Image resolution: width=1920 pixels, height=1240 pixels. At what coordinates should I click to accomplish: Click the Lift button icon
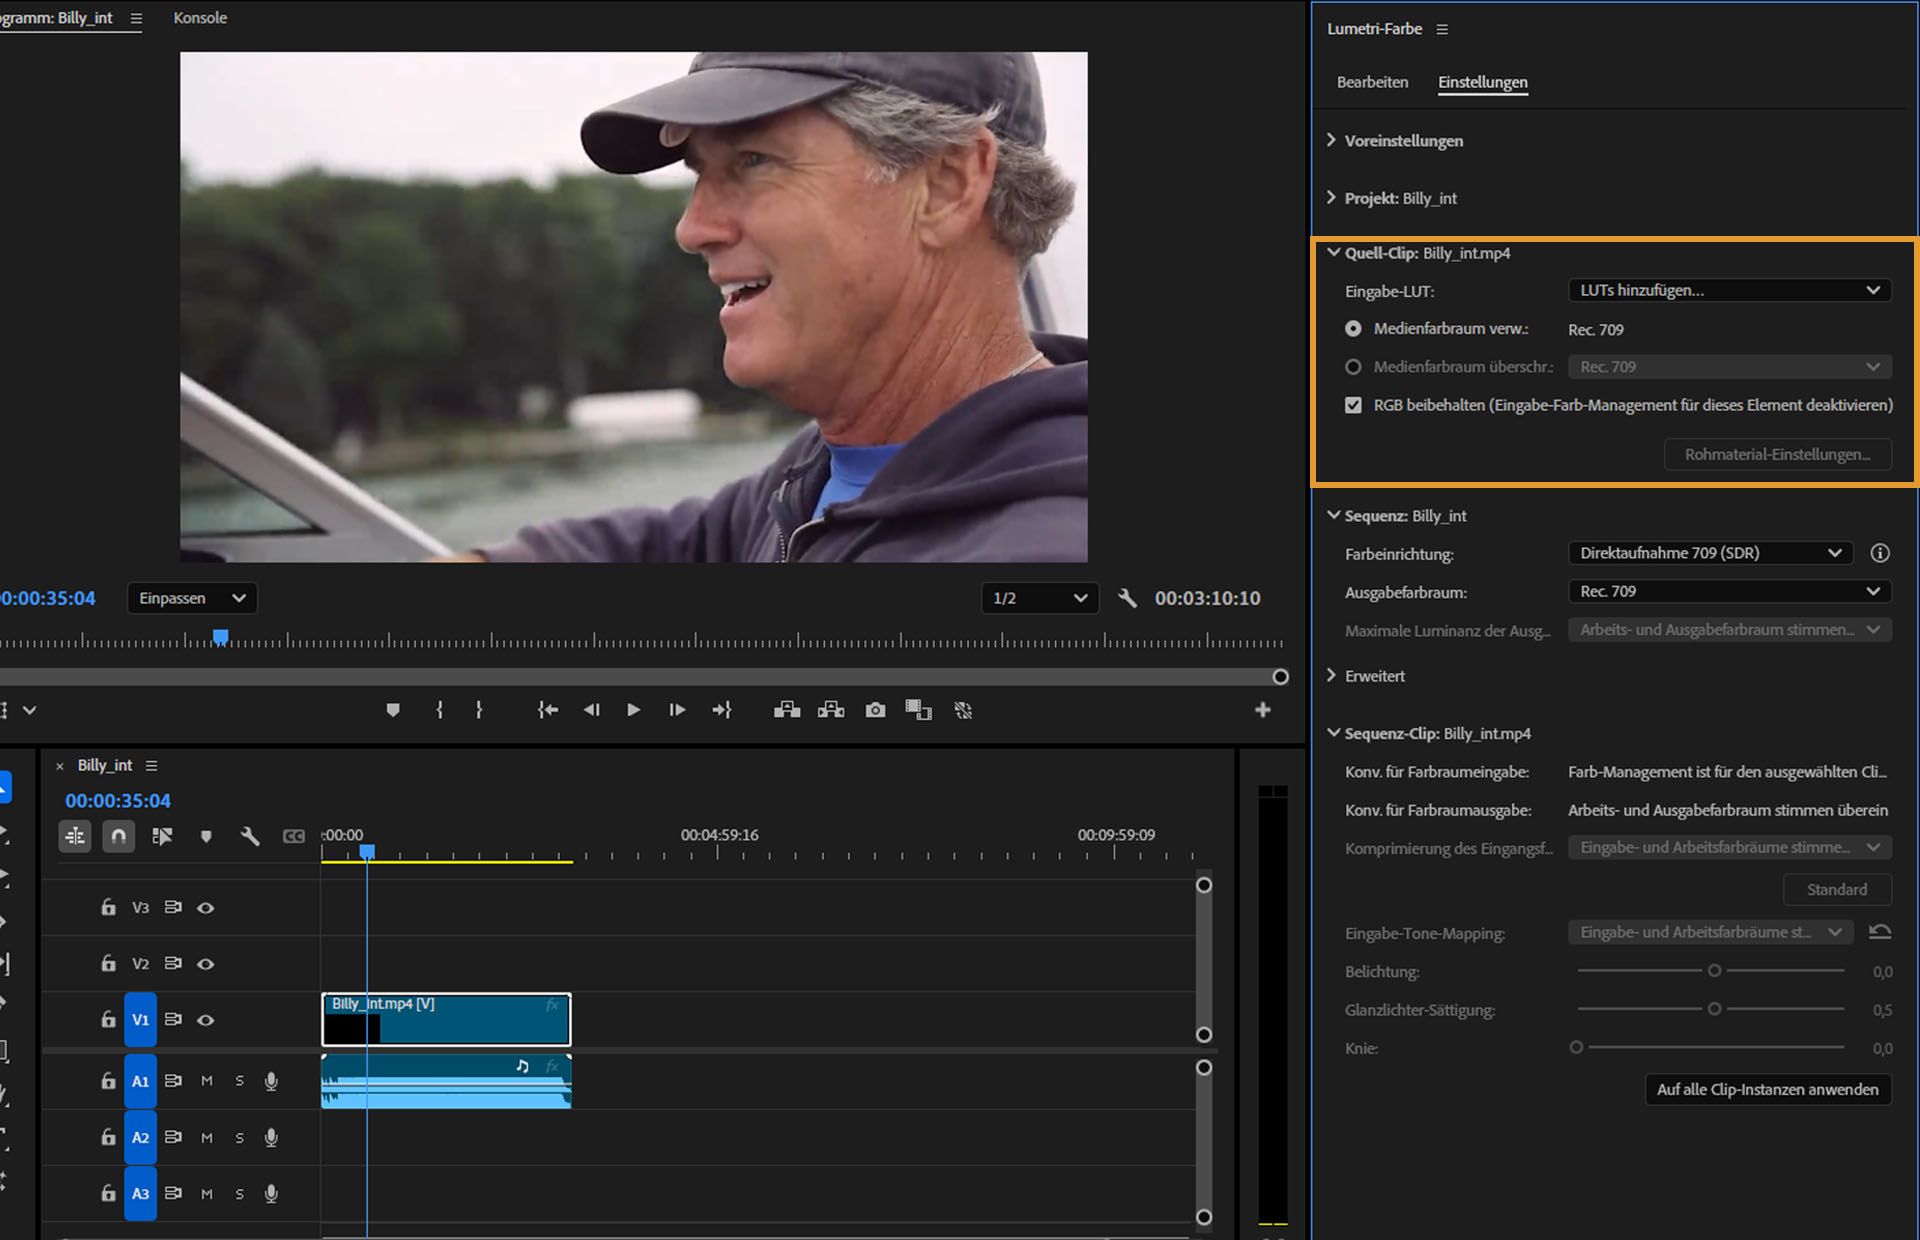(786, 710)
